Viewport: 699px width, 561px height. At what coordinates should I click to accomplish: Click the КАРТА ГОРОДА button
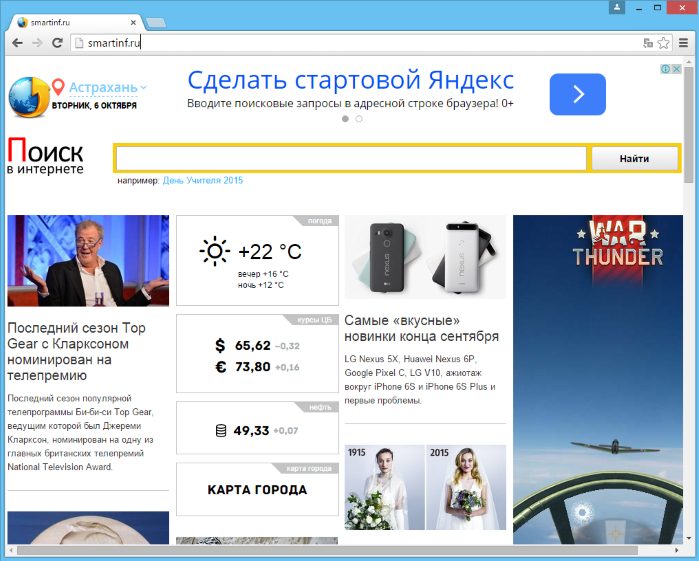257,490
